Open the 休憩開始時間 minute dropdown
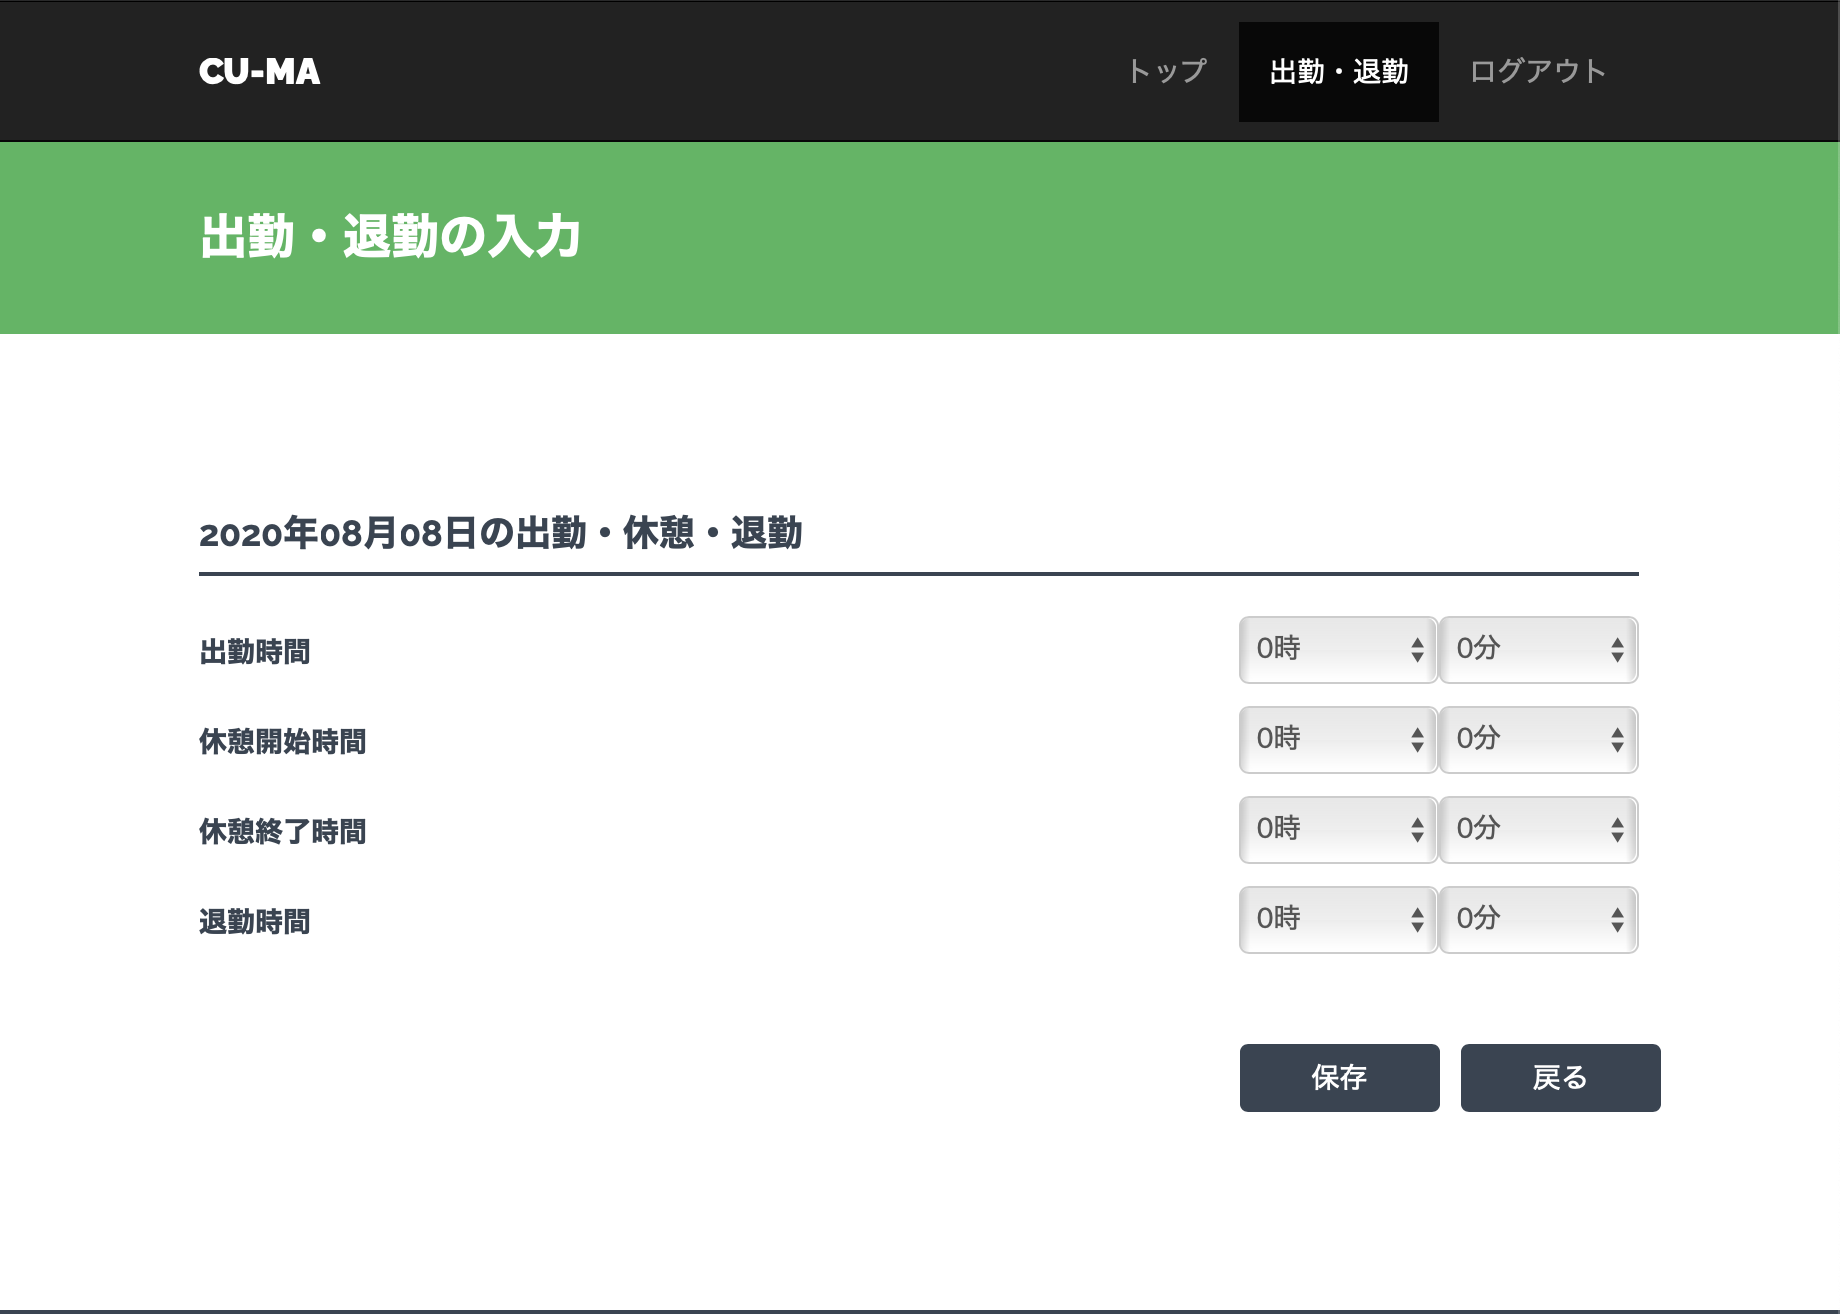The height and width of the screenshot is (1314, 1840). (x=1537, y=740)
